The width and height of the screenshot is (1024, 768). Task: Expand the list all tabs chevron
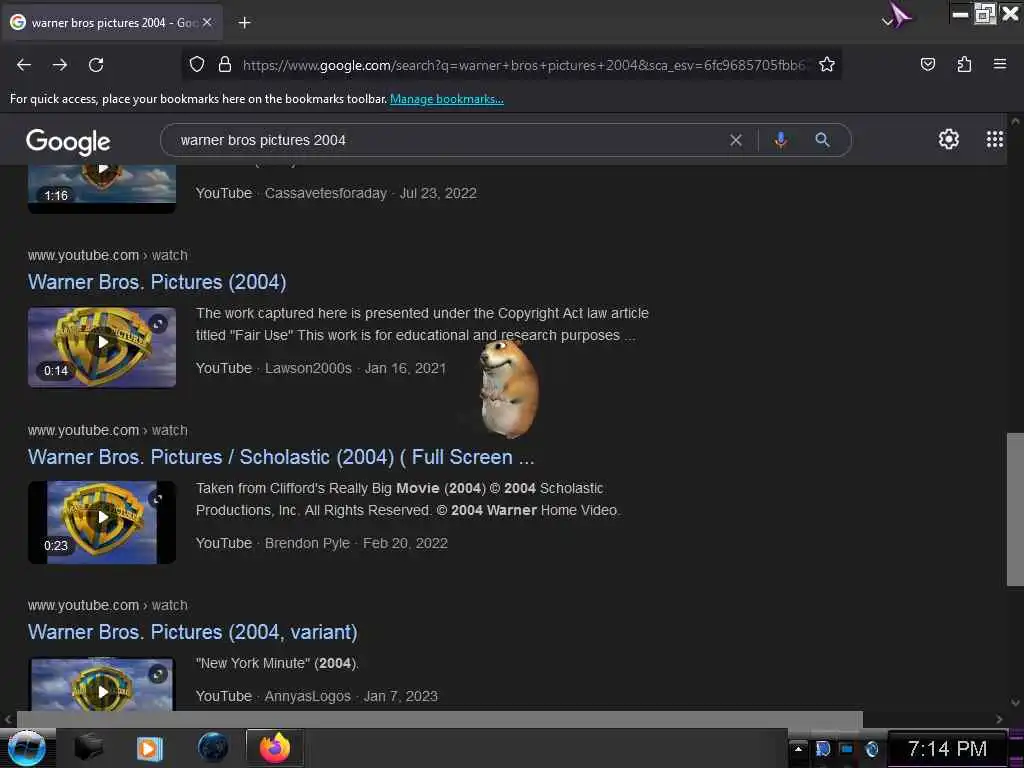pos(887,22)
